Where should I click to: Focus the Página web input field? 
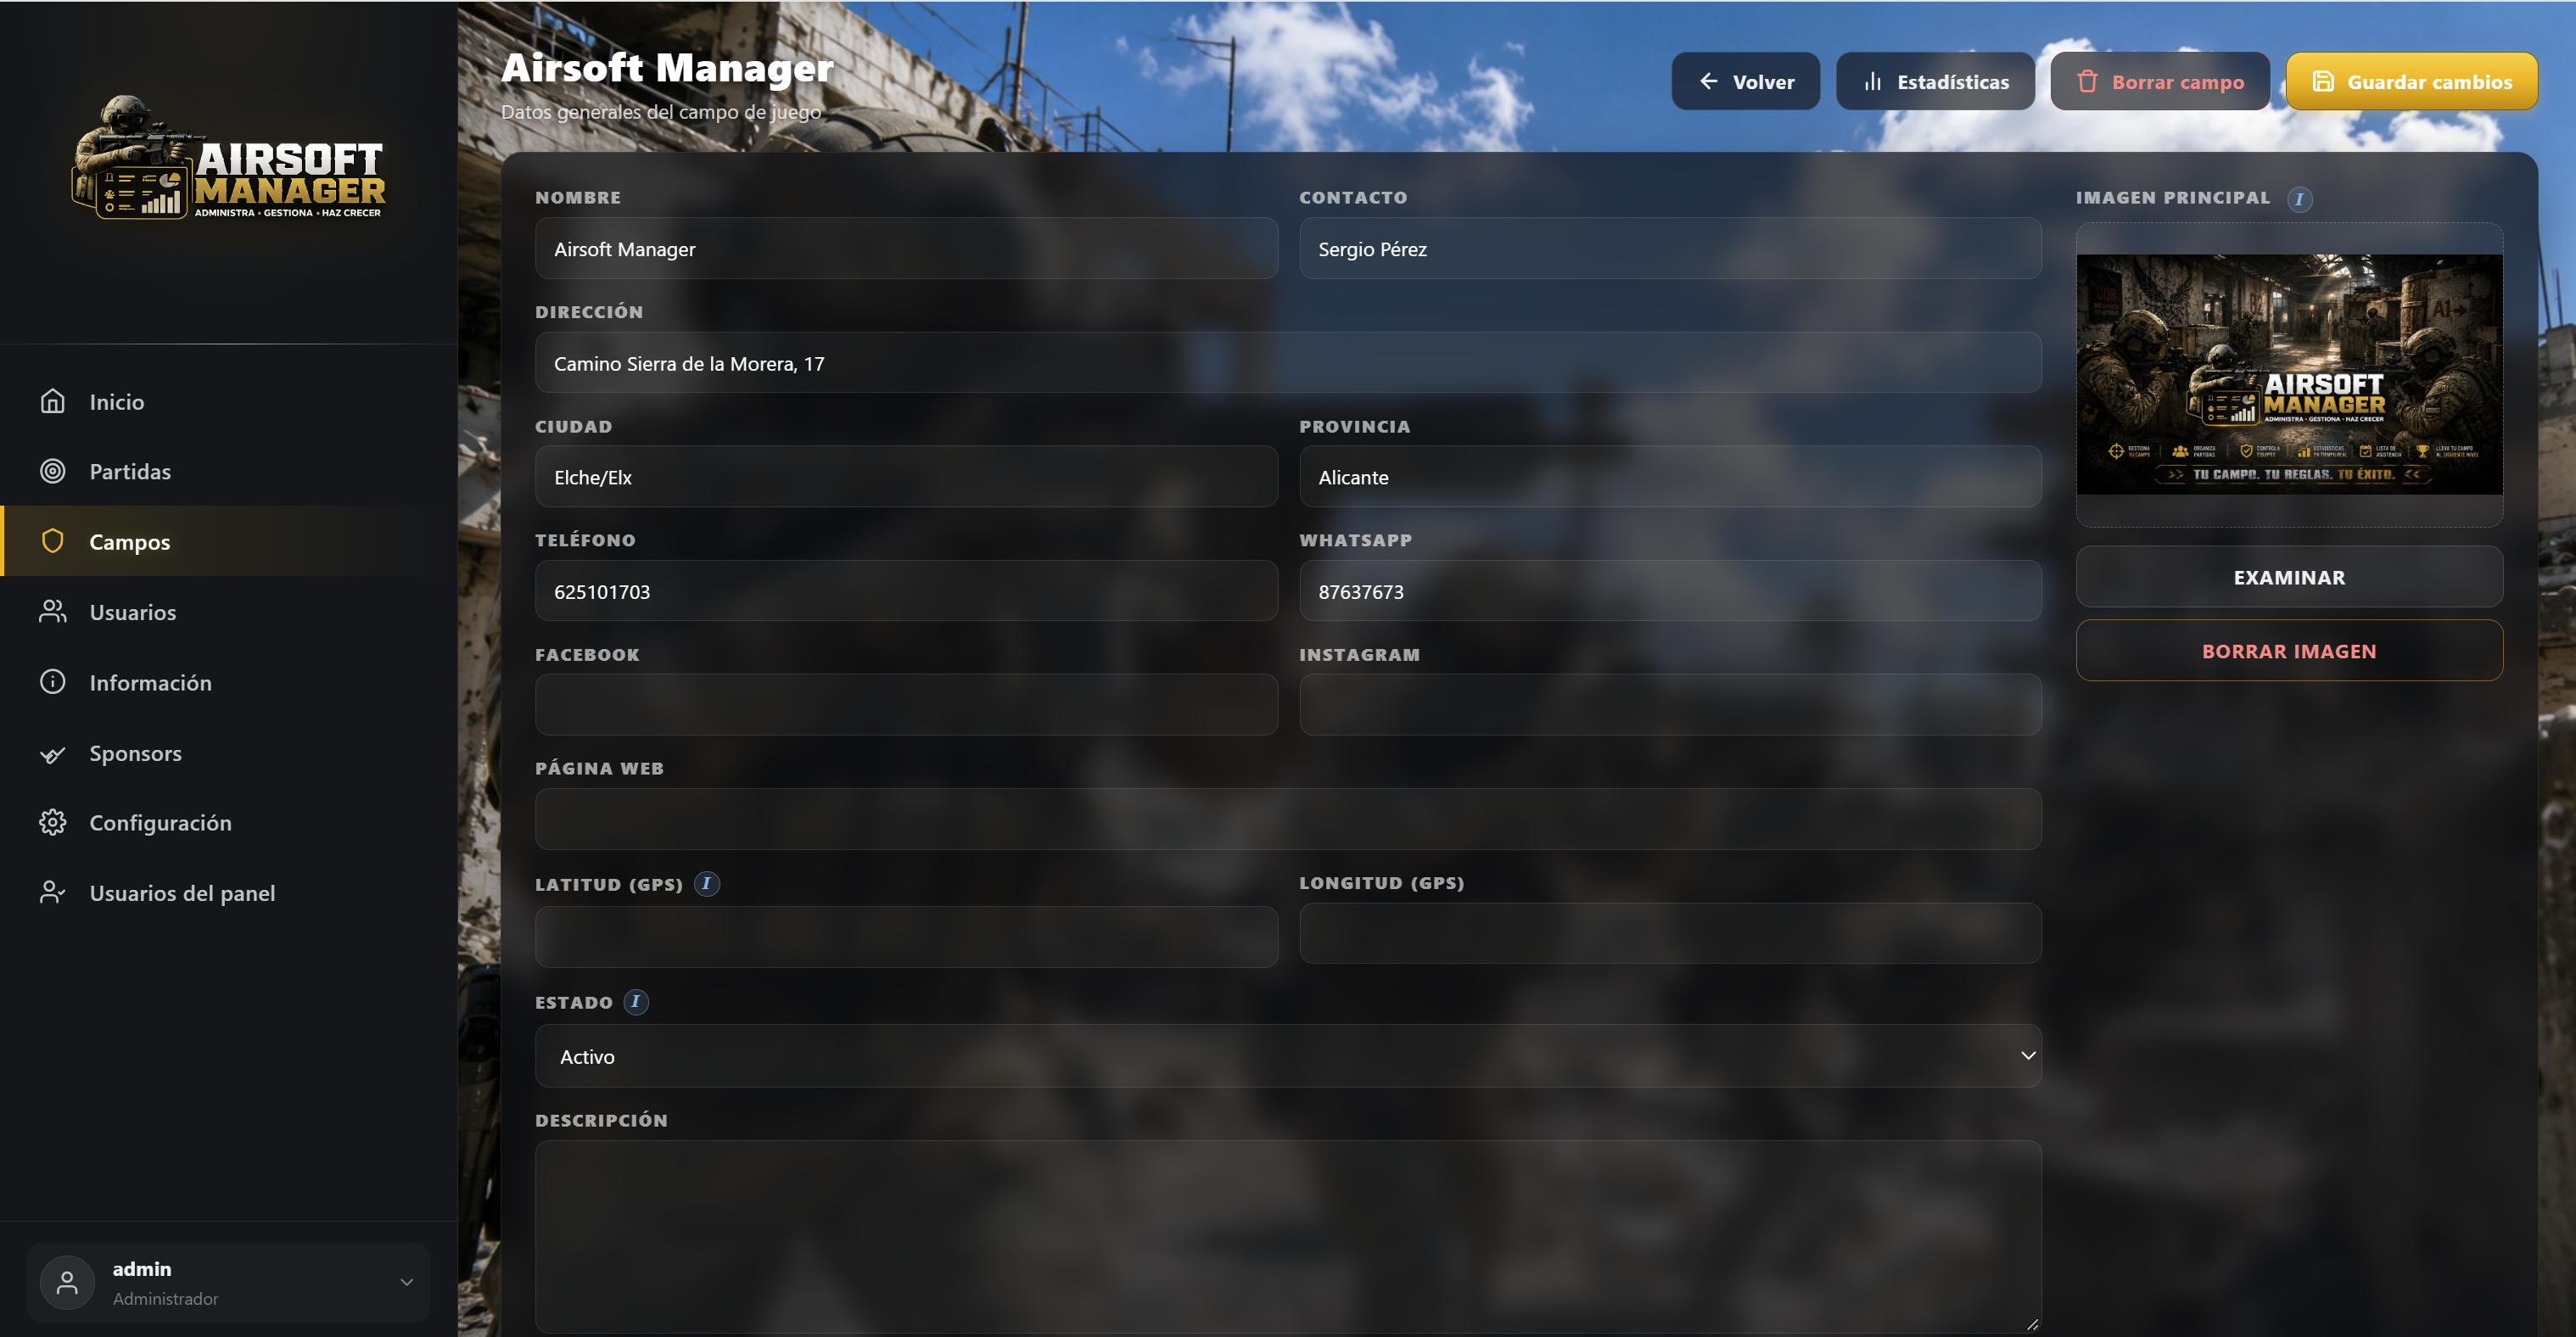[x=1288, y=819]
